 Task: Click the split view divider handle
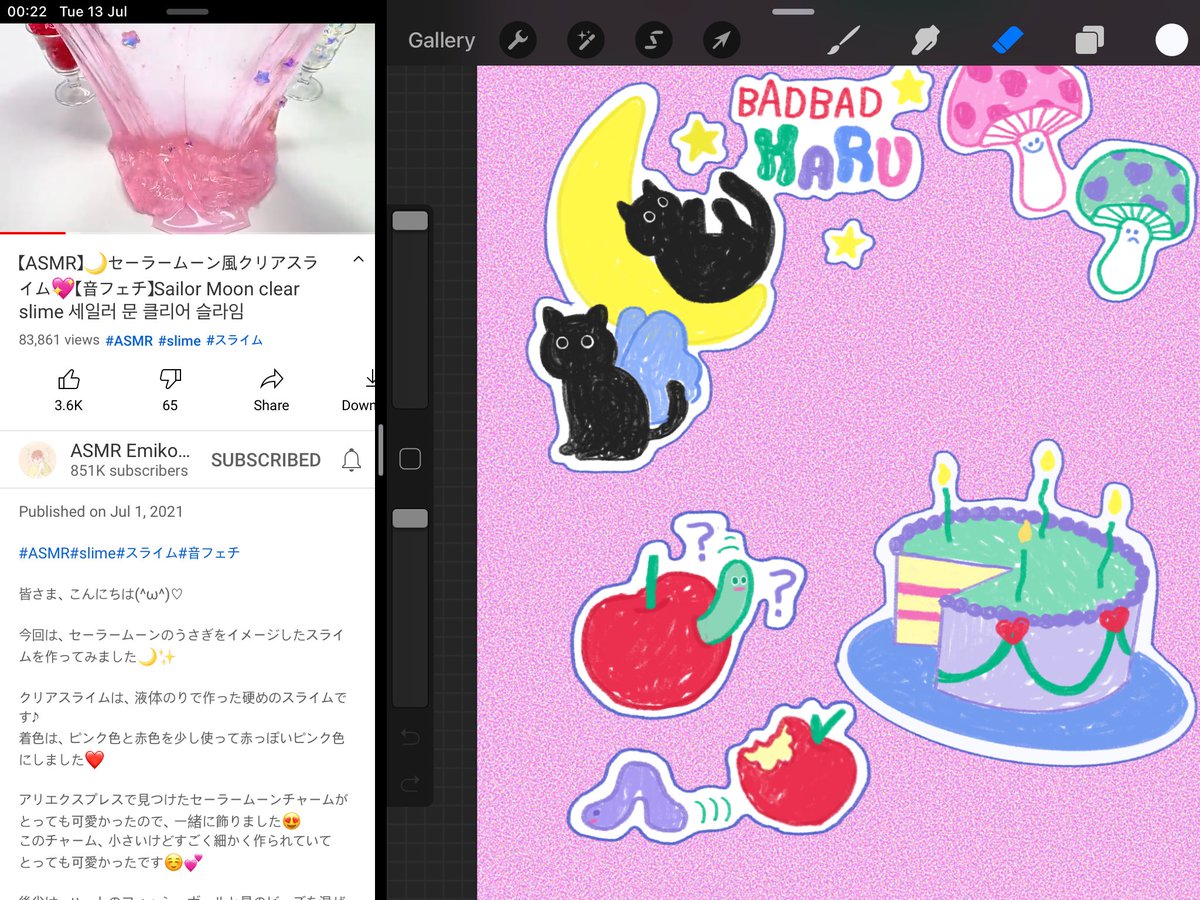point(379,450)
